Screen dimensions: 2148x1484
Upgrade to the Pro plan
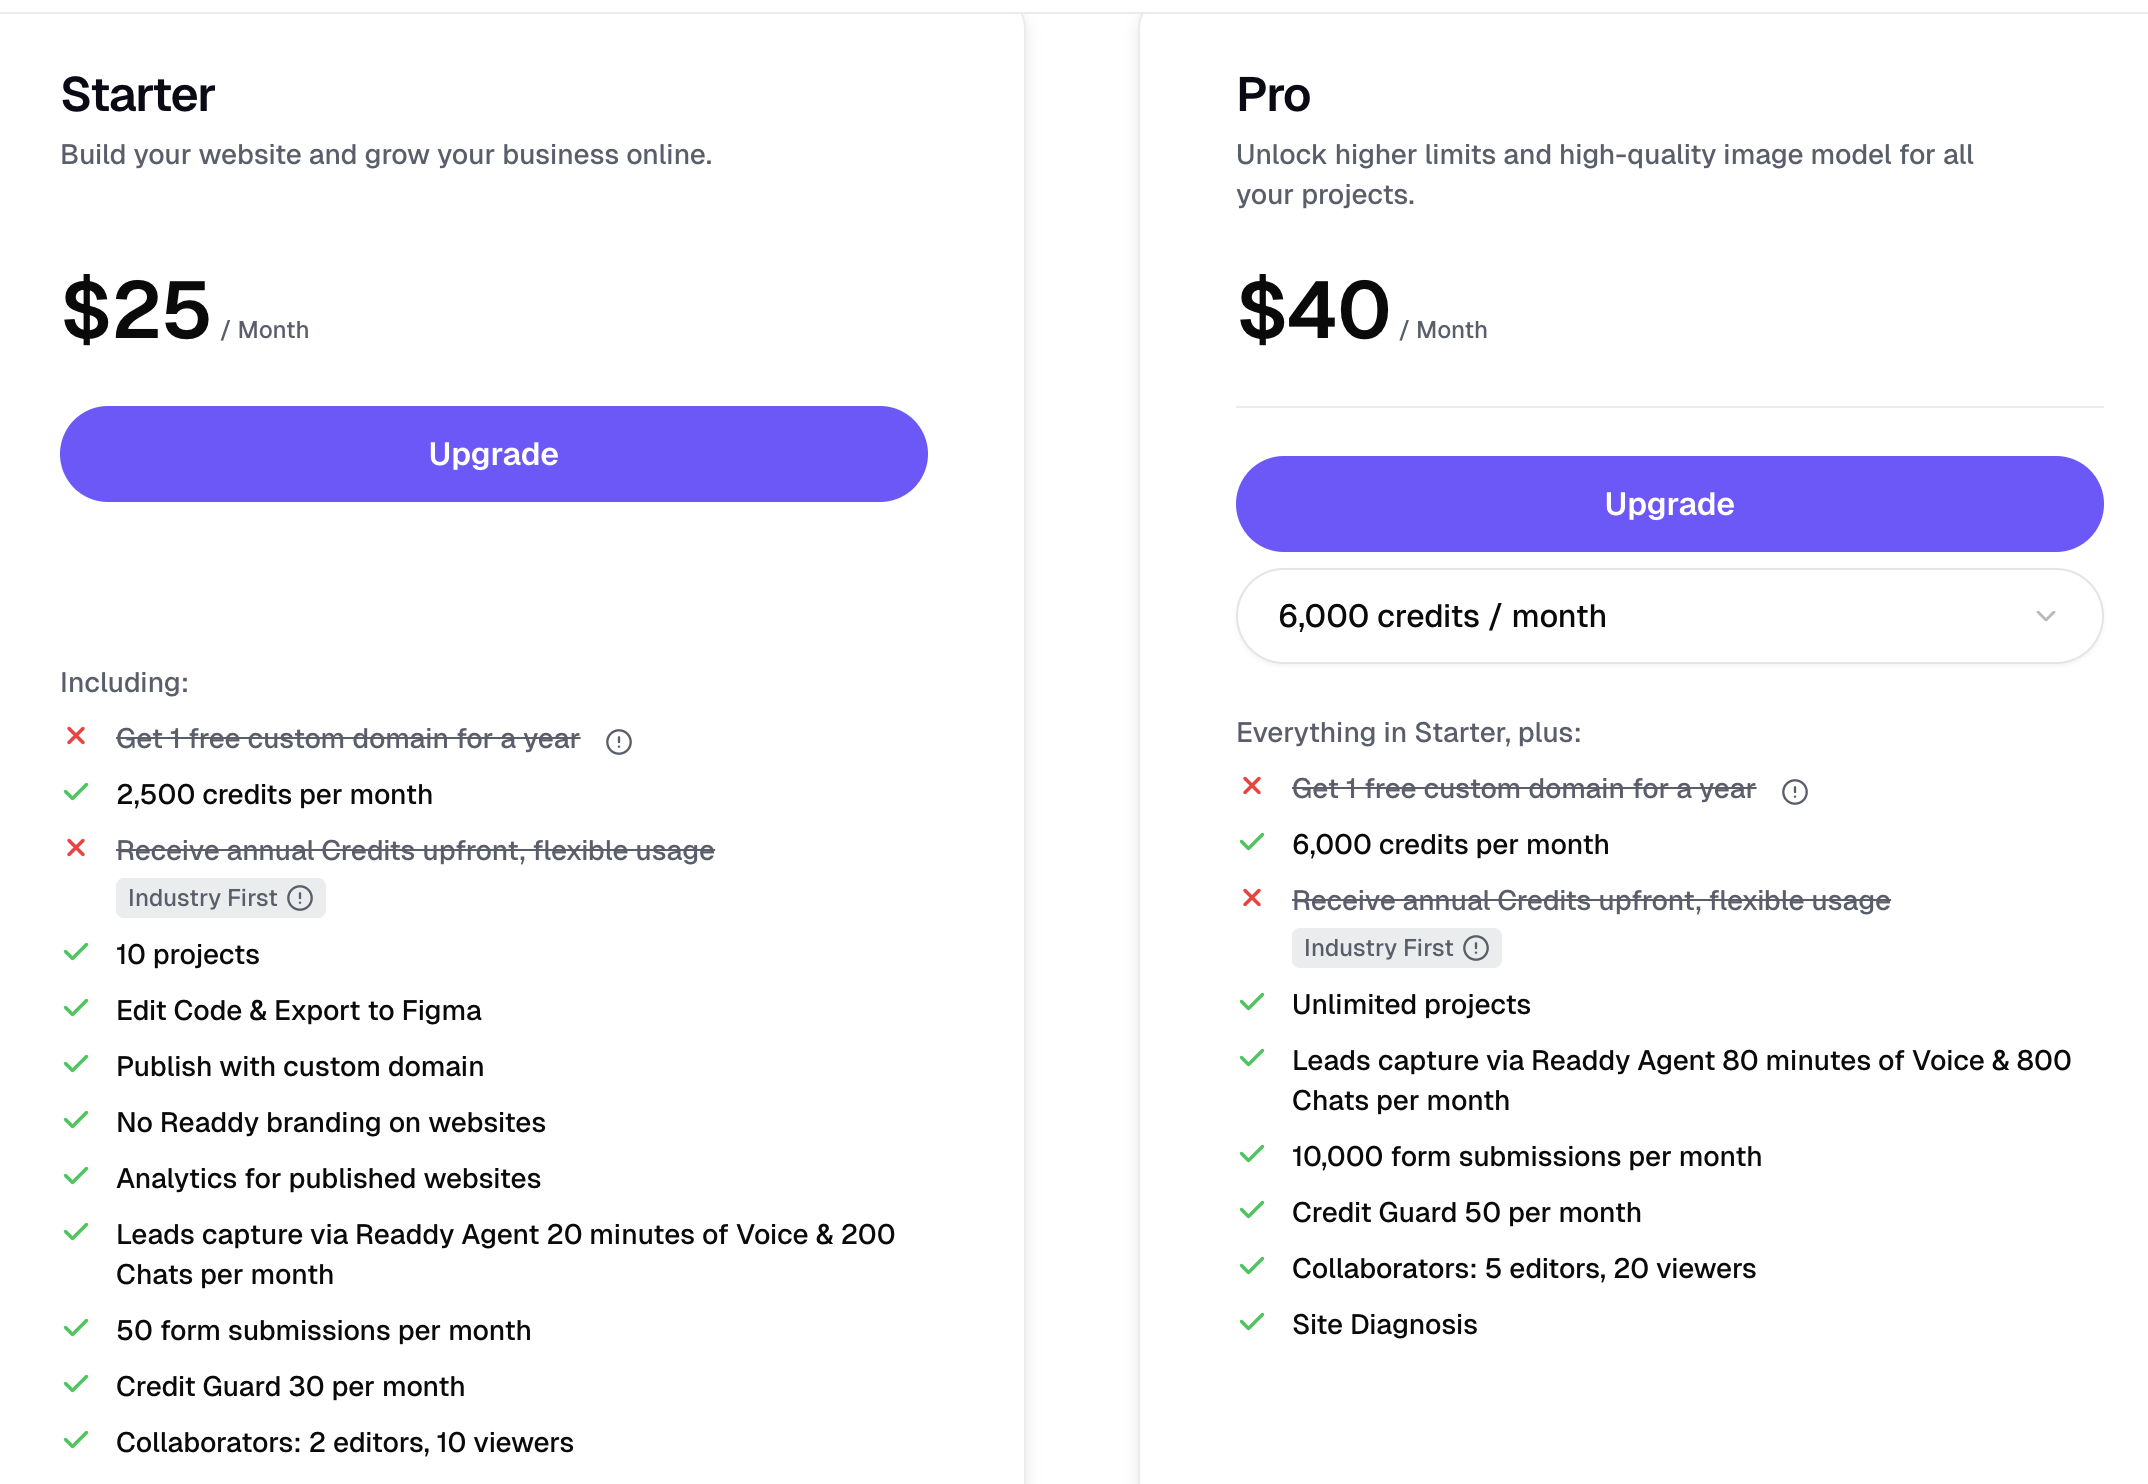(x=1669, y=504)
